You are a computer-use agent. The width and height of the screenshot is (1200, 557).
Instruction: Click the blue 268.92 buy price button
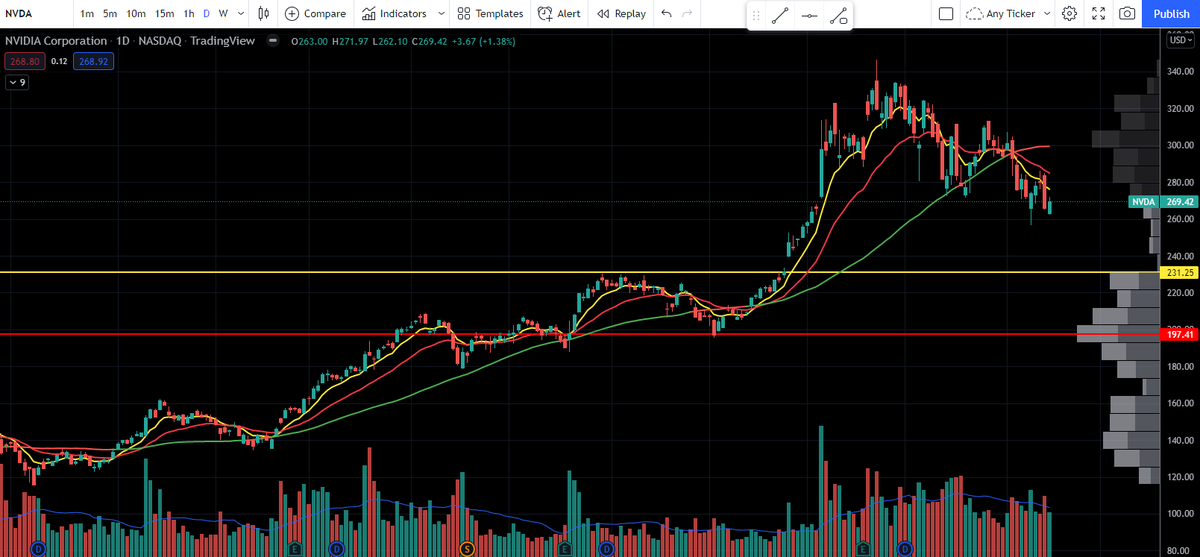tap(93, 61)
